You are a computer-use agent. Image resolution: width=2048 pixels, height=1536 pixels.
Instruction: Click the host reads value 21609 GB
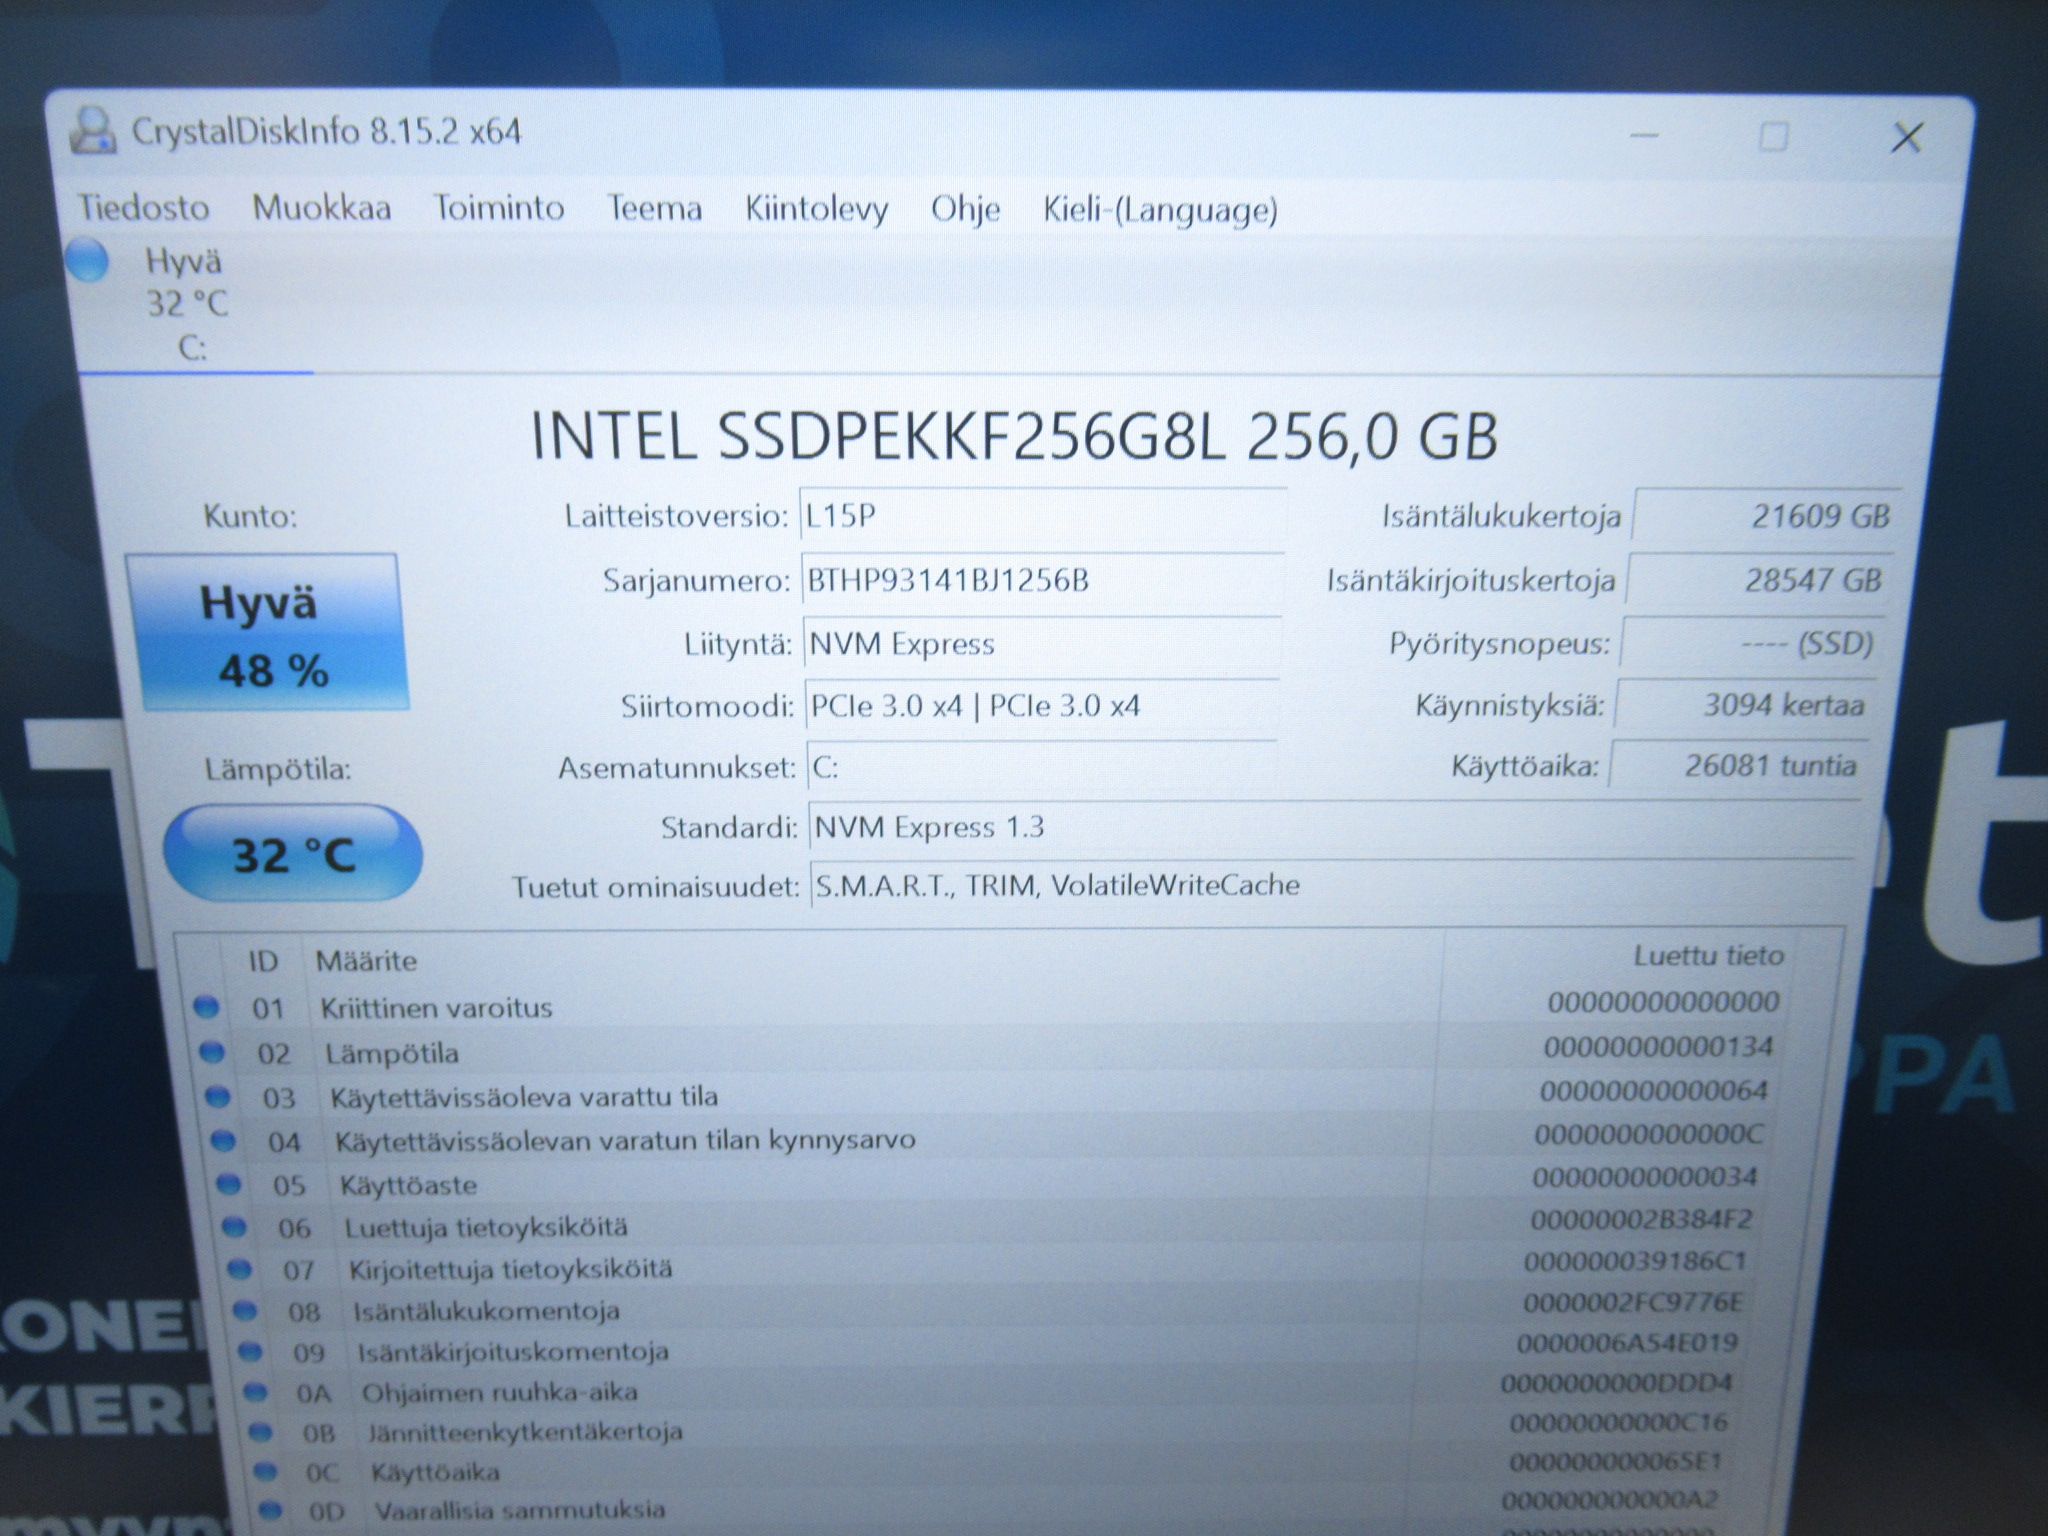click(1766, 516)
